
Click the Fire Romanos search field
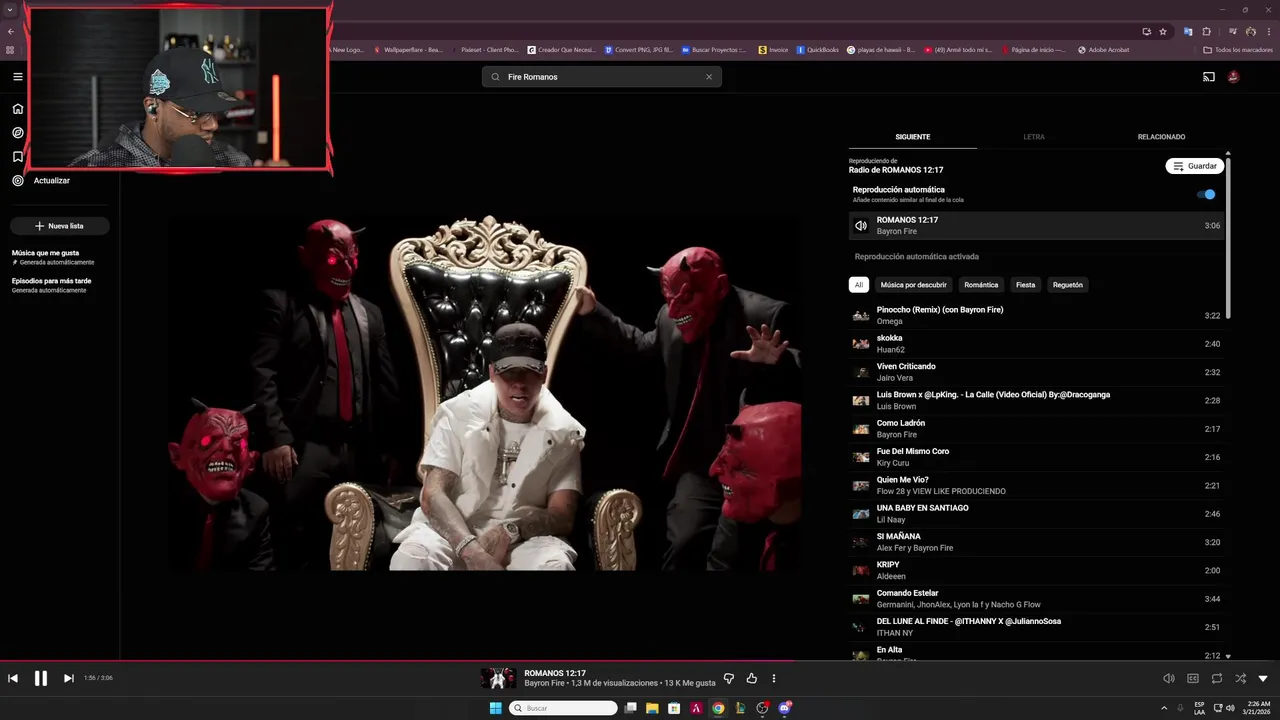(x=602, y=77)
